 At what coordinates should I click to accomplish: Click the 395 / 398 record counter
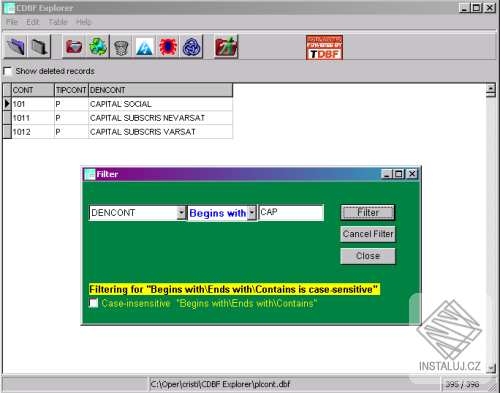(x=462, y=384)
